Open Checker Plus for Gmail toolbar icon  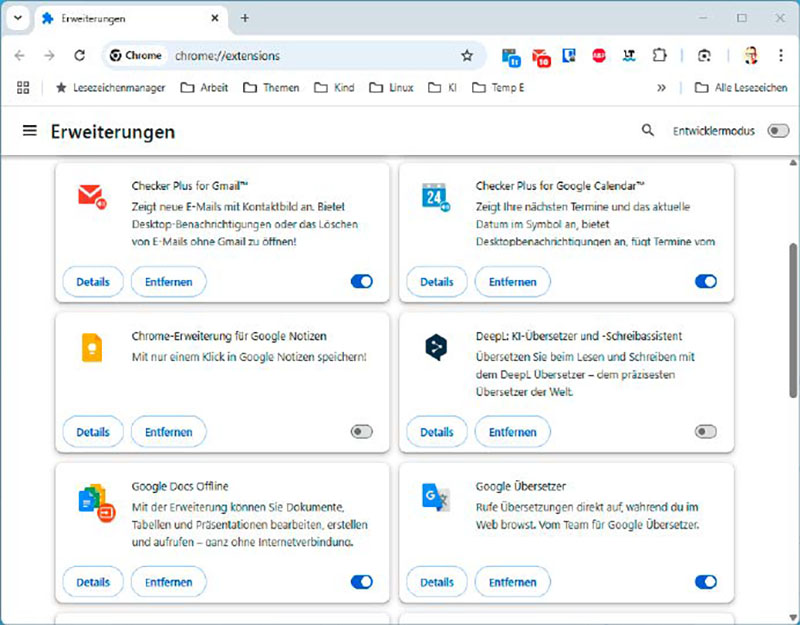541,57
